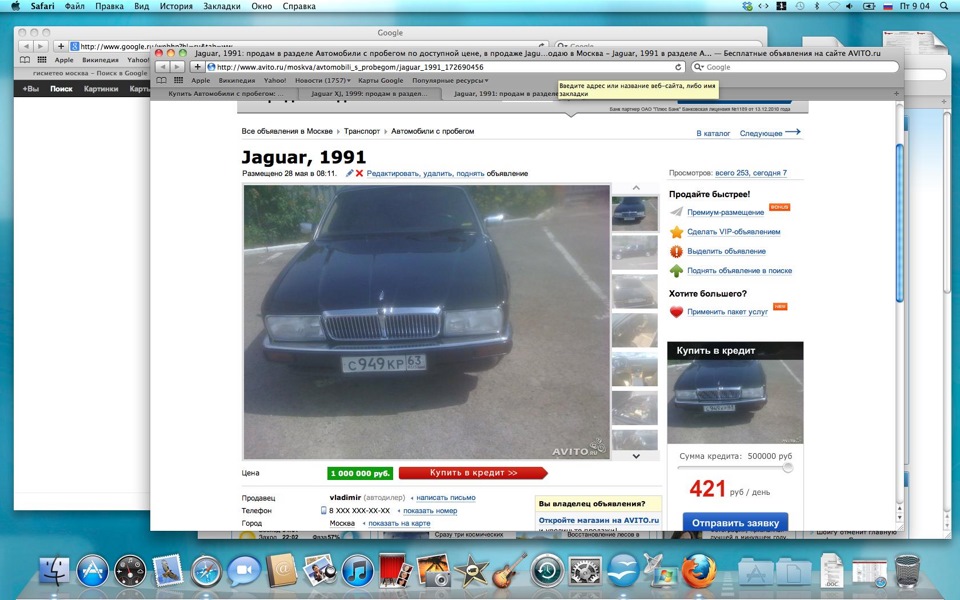This screenshot has height=600, width=960.
Task: Click Bluetooth icon in menu bar
Action: coord(816,6)
